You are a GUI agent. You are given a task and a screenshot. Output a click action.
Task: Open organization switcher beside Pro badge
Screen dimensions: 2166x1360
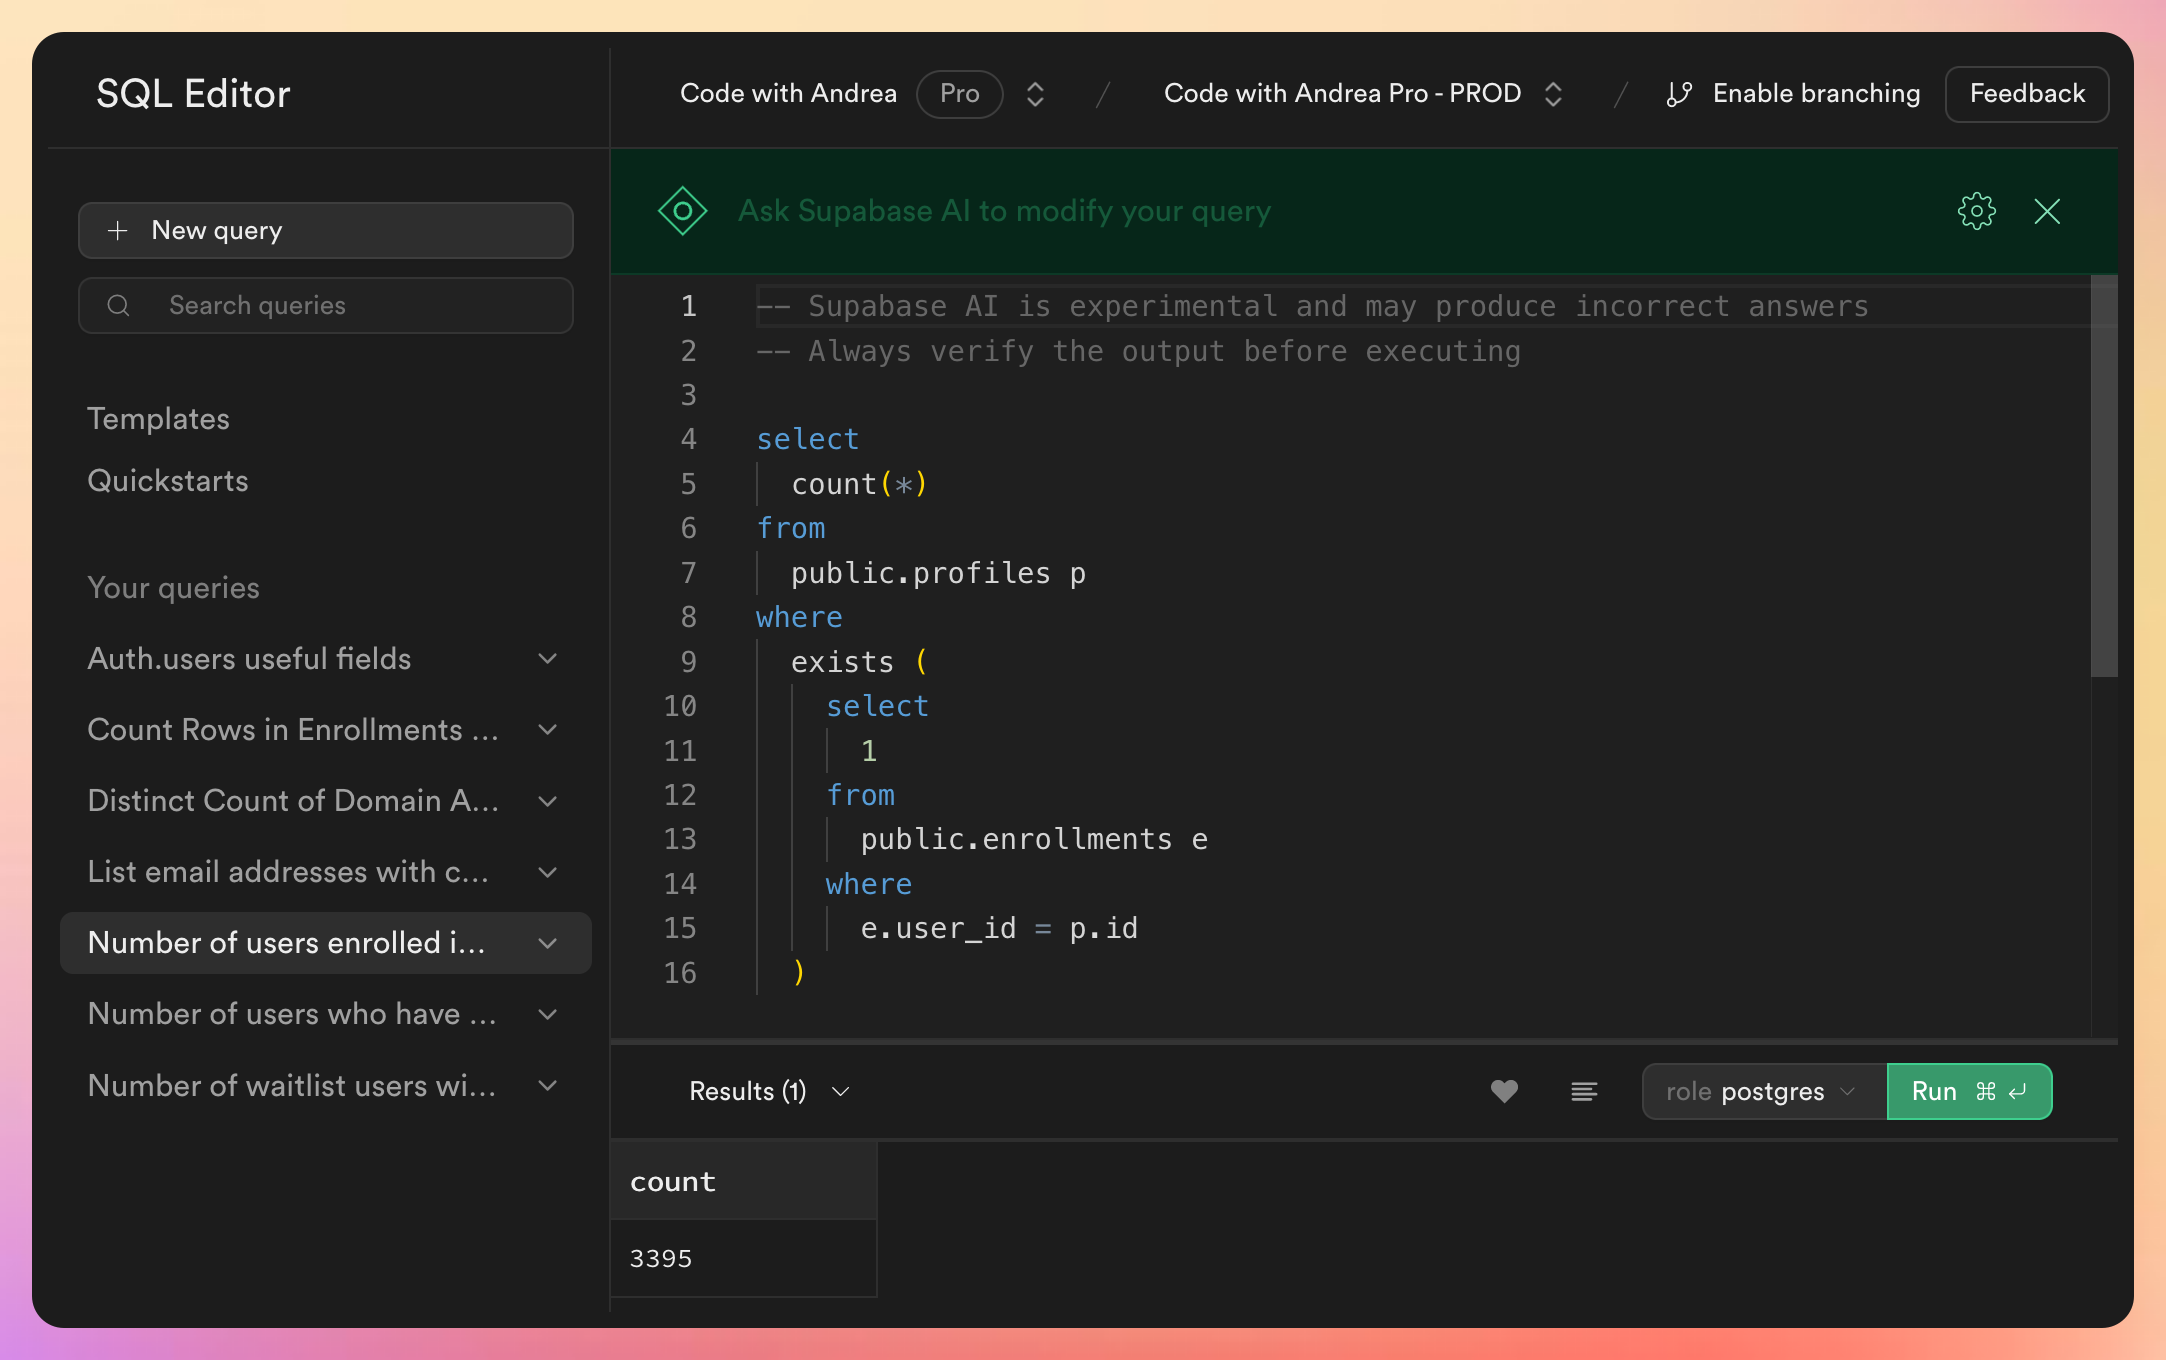point(1036,94)
